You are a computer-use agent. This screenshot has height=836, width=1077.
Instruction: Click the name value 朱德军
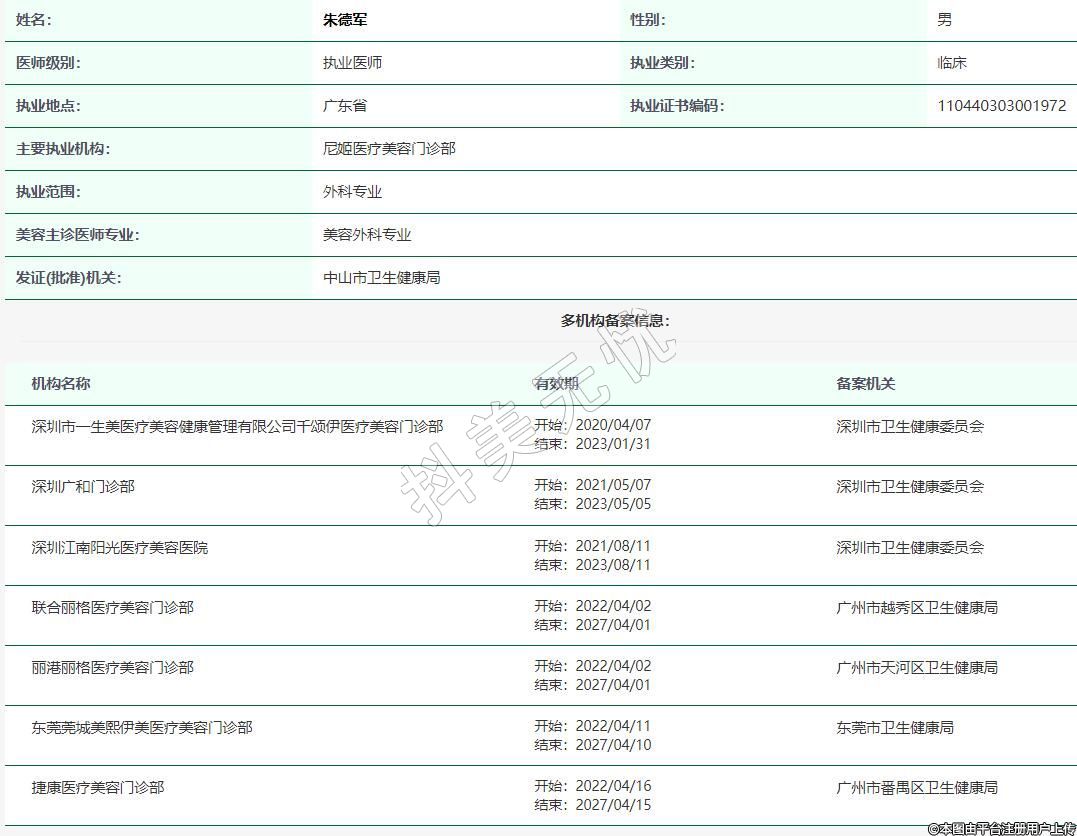tap(345, 20)
